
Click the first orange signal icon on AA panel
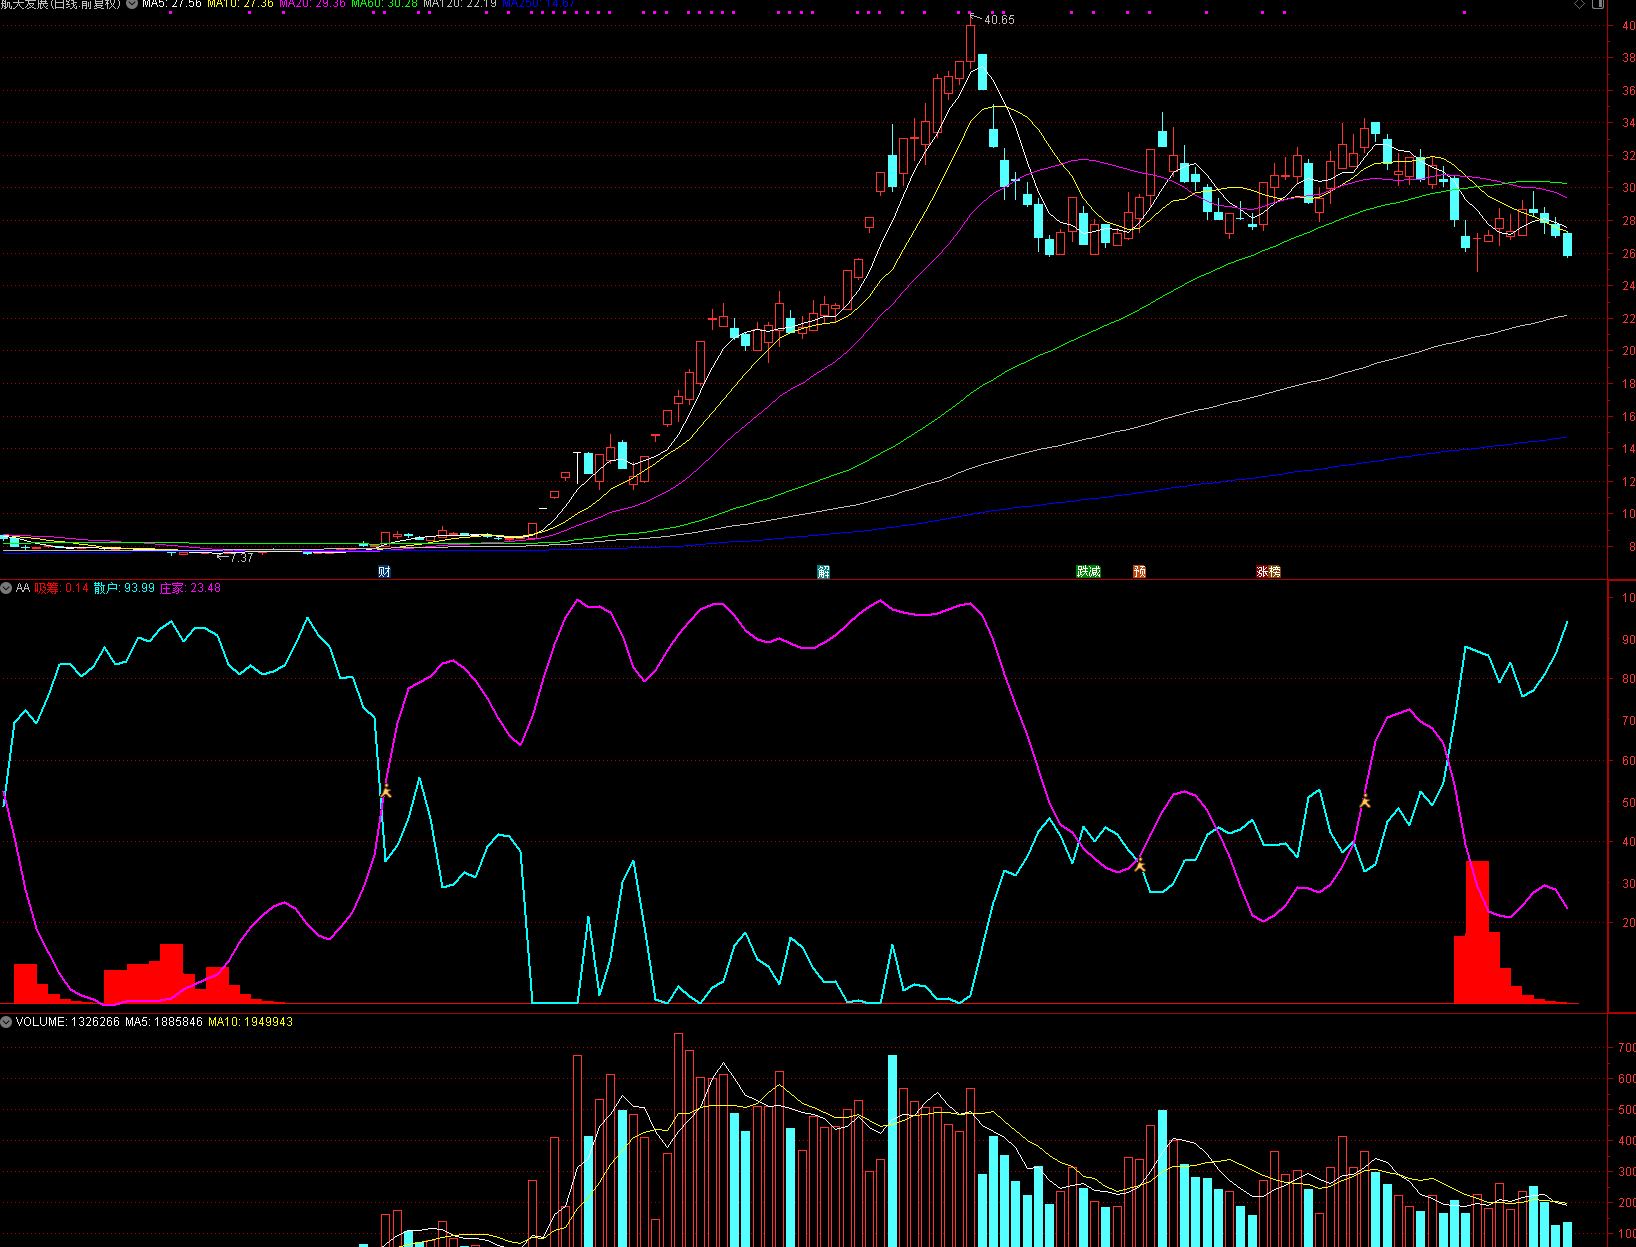386,792
